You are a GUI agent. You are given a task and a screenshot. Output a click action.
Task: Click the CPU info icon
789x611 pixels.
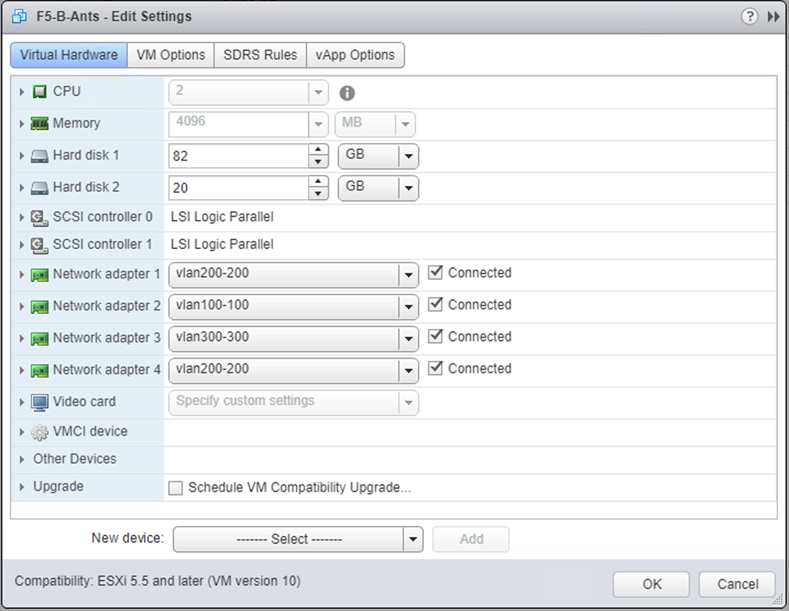pyautogui.click(x=347, y=93)
